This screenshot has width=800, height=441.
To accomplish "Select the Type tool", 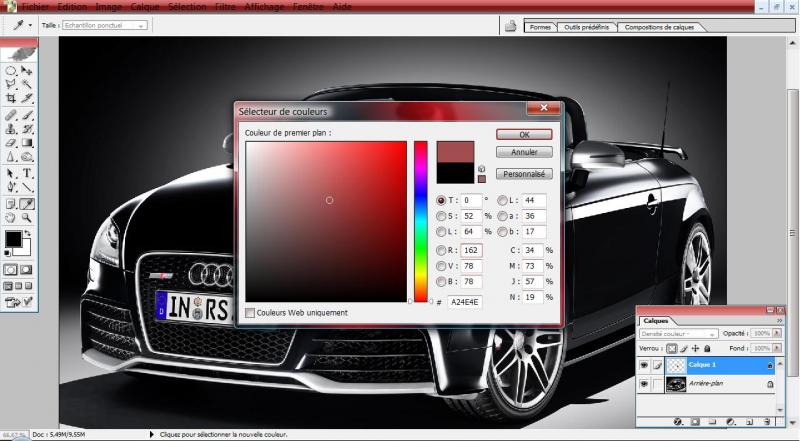I will [x=27, y=174].
